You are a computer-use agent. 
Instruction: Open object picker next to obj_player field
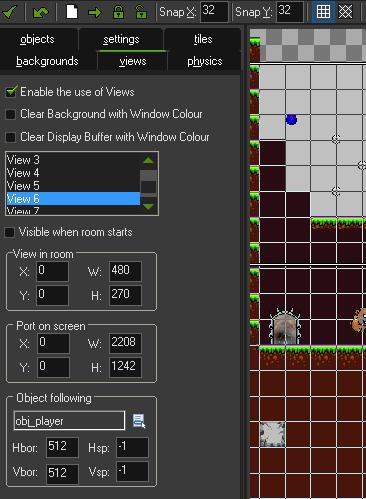(x=139, y=421)
